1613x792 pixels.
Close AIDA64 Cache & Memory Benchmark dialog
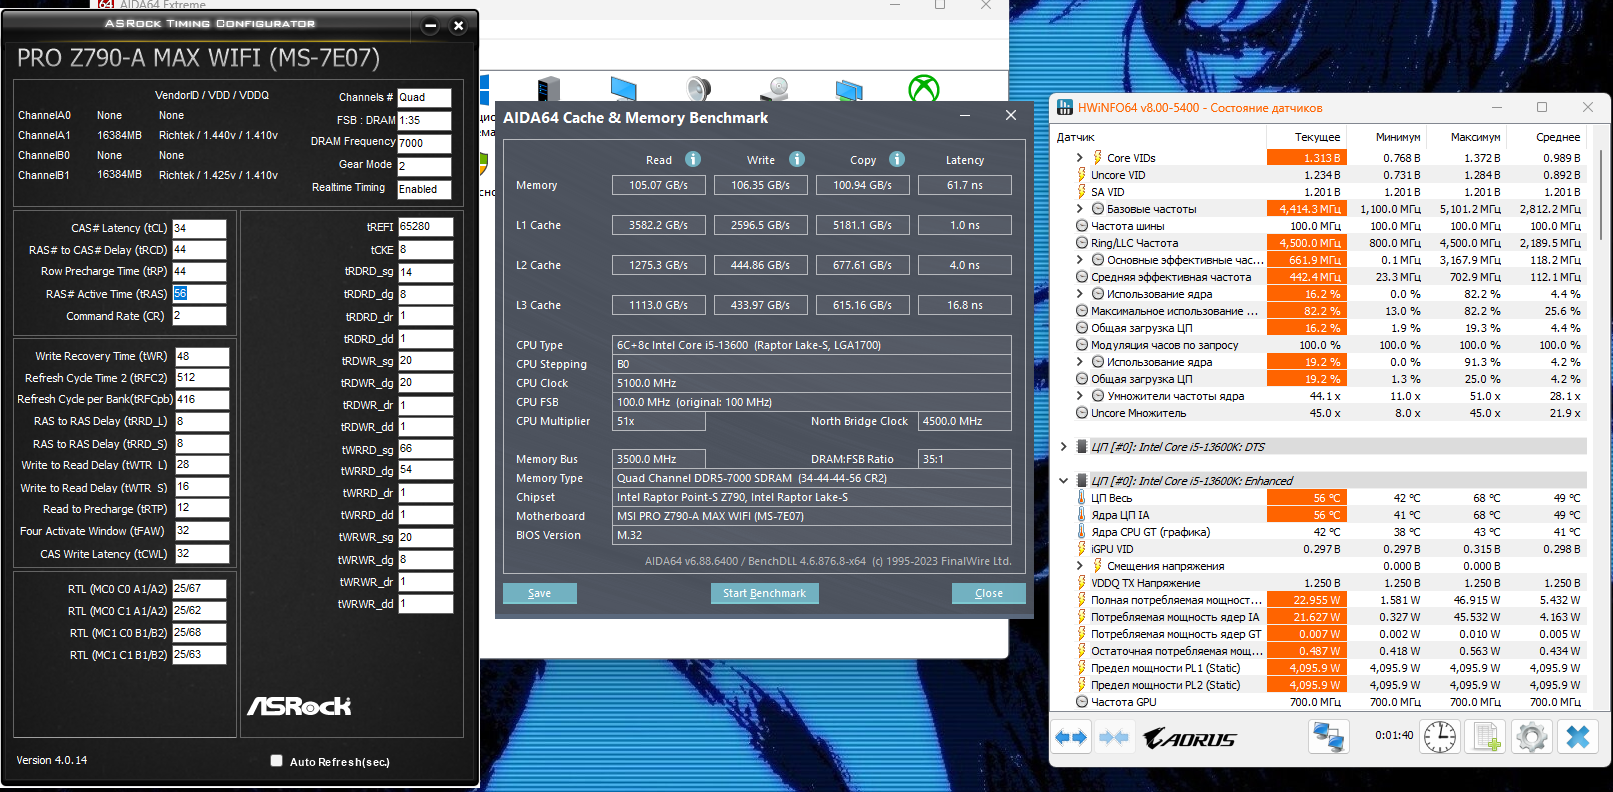click(x=1011, y=116)
